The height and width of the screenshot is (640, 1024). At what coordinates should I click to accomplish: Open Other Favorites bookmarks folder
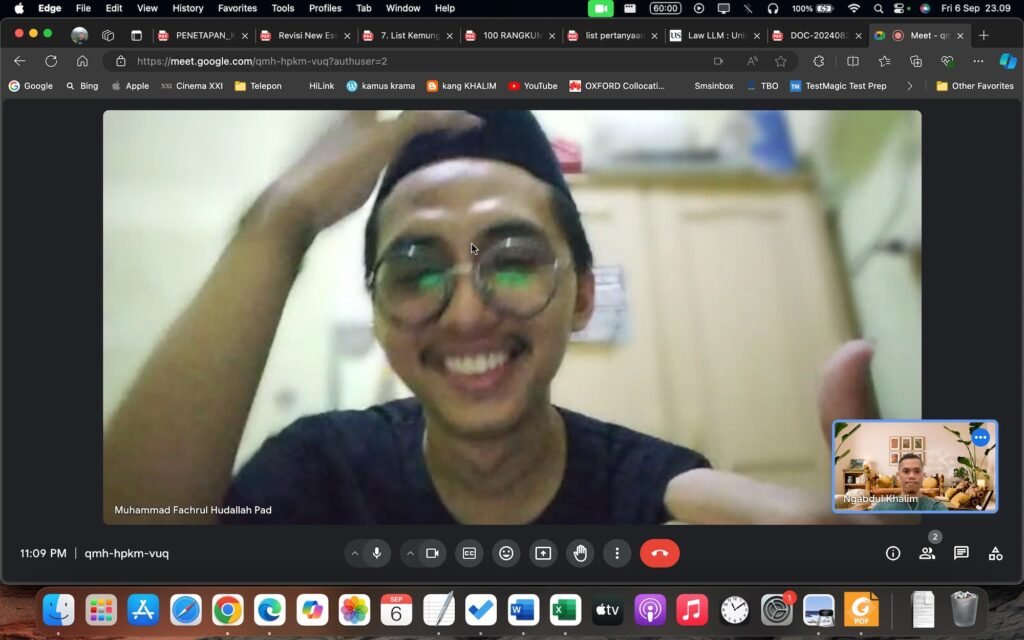pos(975,86)
